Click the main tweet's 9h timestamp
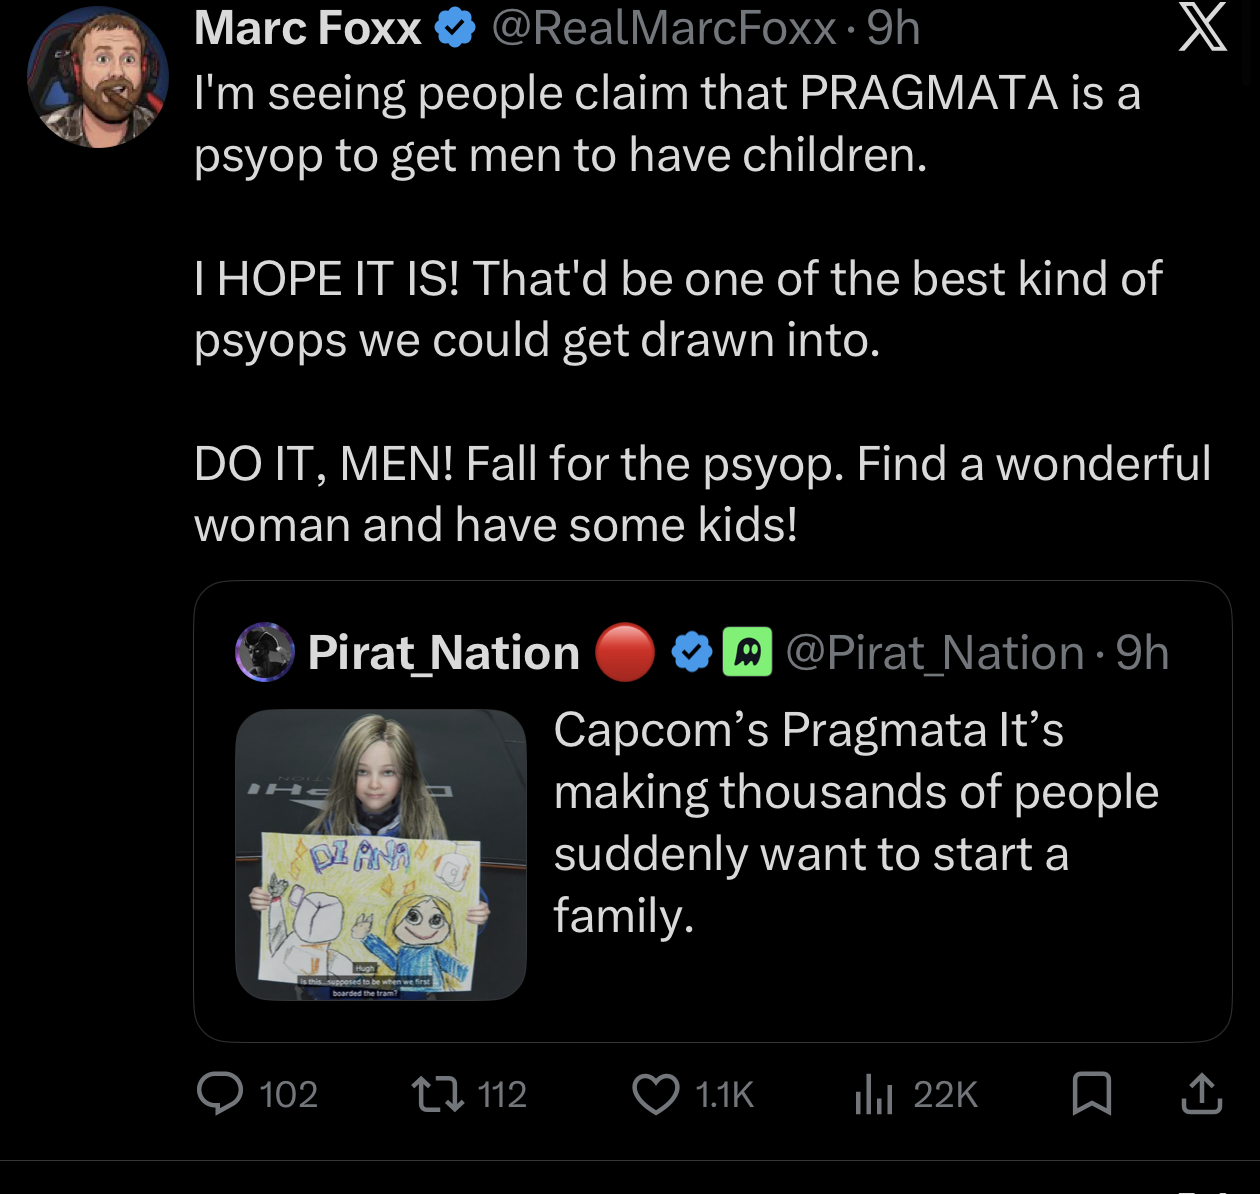 893,28
